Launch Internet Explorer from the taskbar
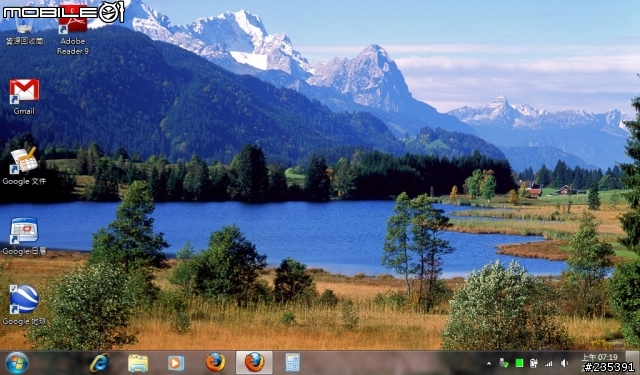This screenshot has height=375, width=640. click(x=99, y=363)
